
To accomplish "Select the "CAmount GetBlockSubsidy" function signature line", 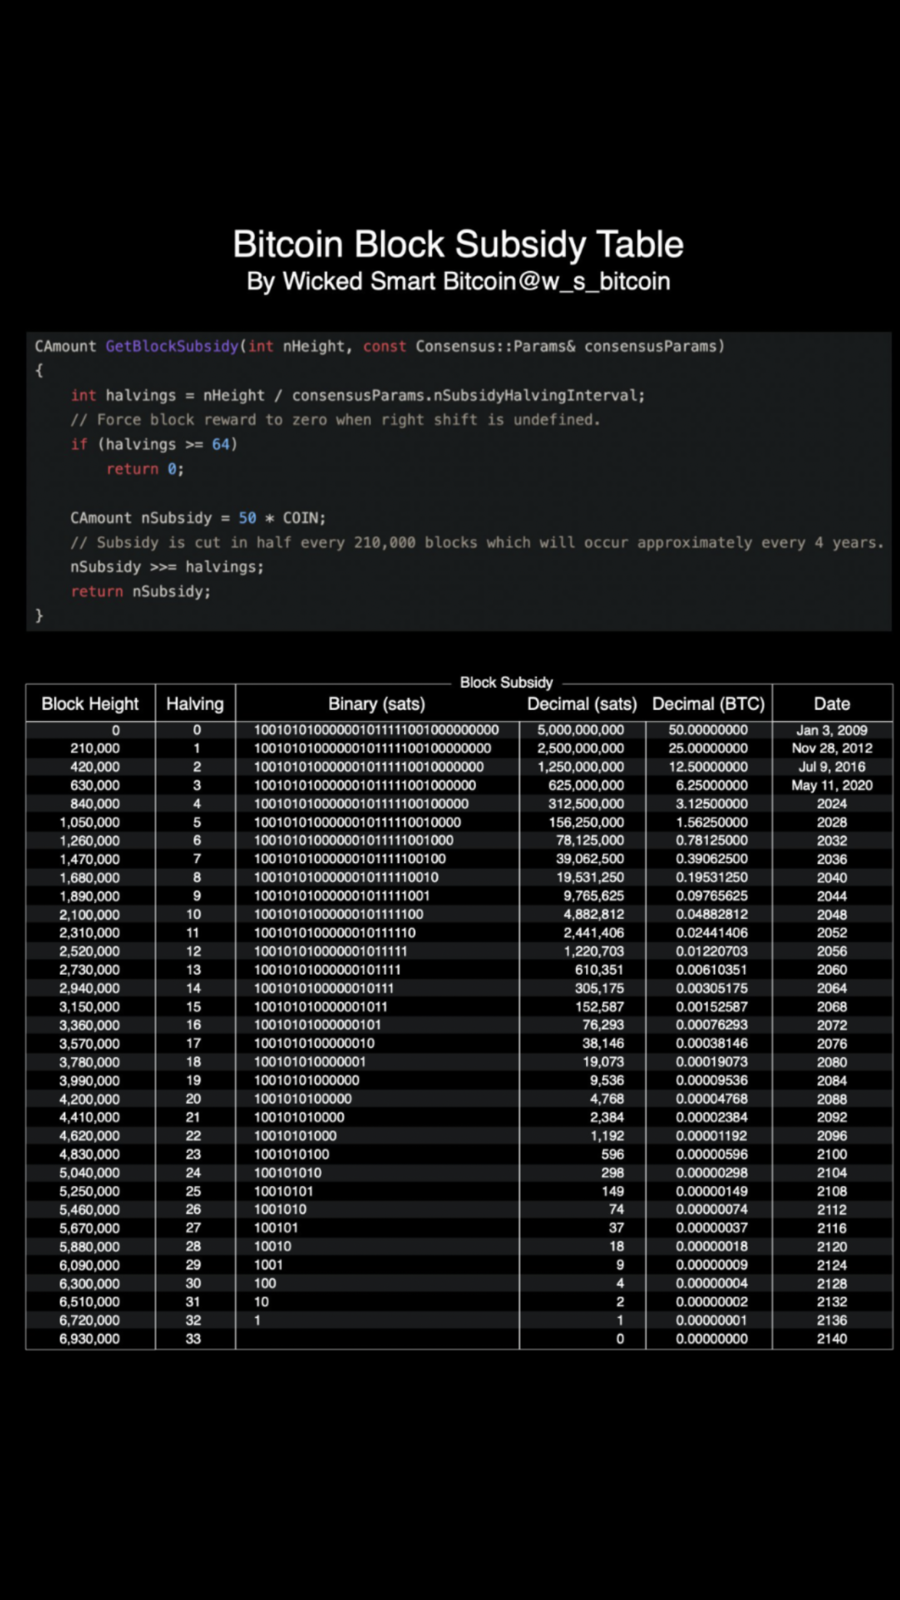I will pos(379,346).
